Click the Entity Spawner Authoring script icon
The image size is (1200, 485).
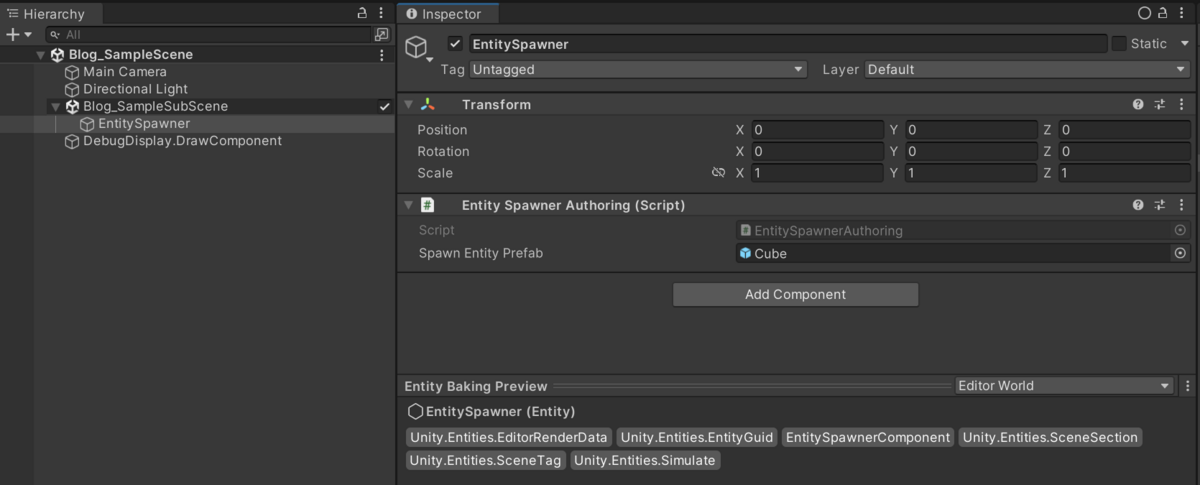pos(428,205)
